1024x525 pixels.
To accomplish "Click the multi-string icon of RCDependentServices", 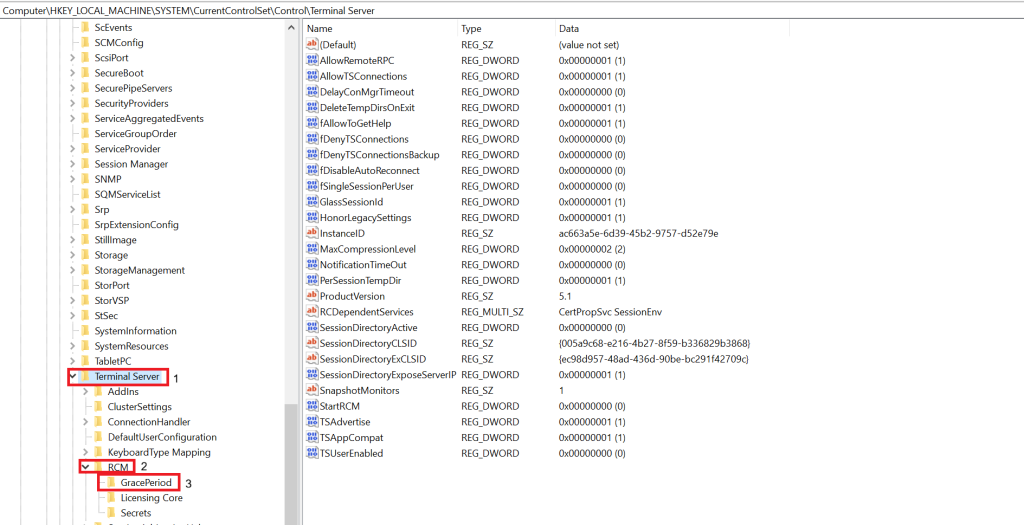I will (312, 311).
